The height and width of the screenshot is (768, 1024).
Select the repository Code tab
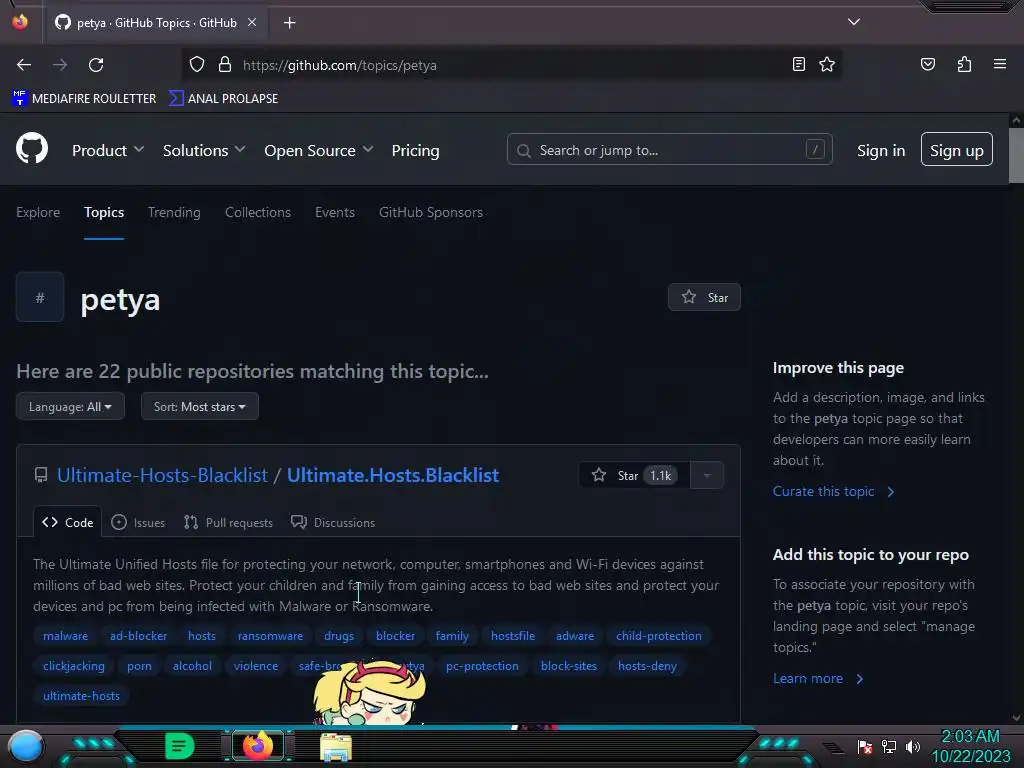click(67, 522)
